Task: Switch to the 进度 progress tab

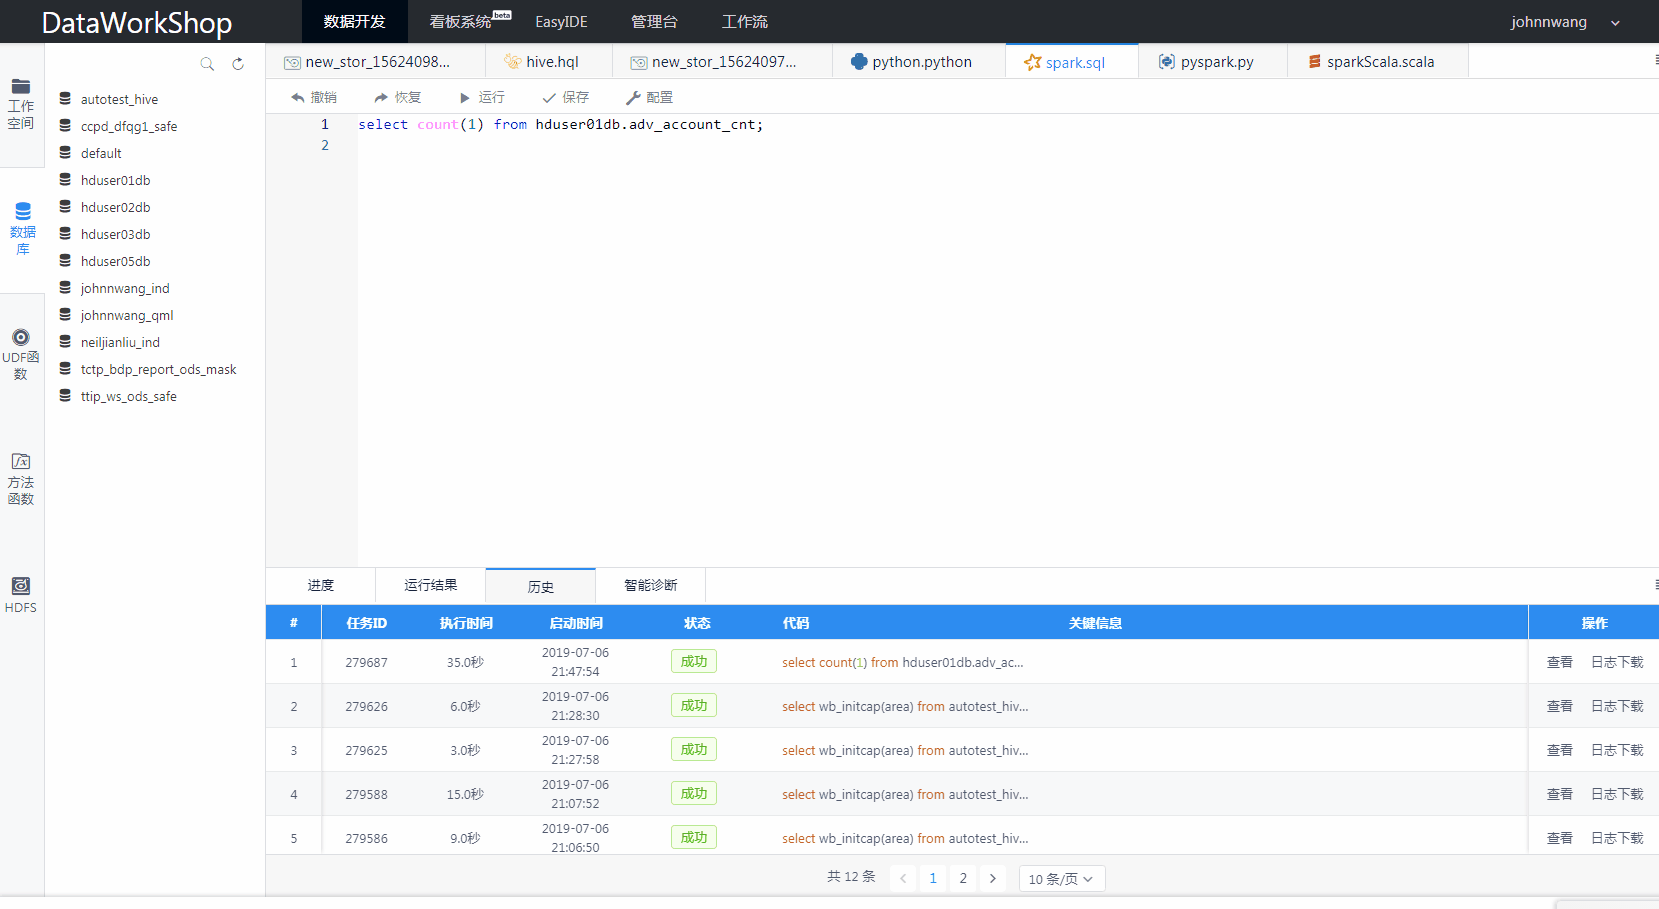Action: [321, 586]
